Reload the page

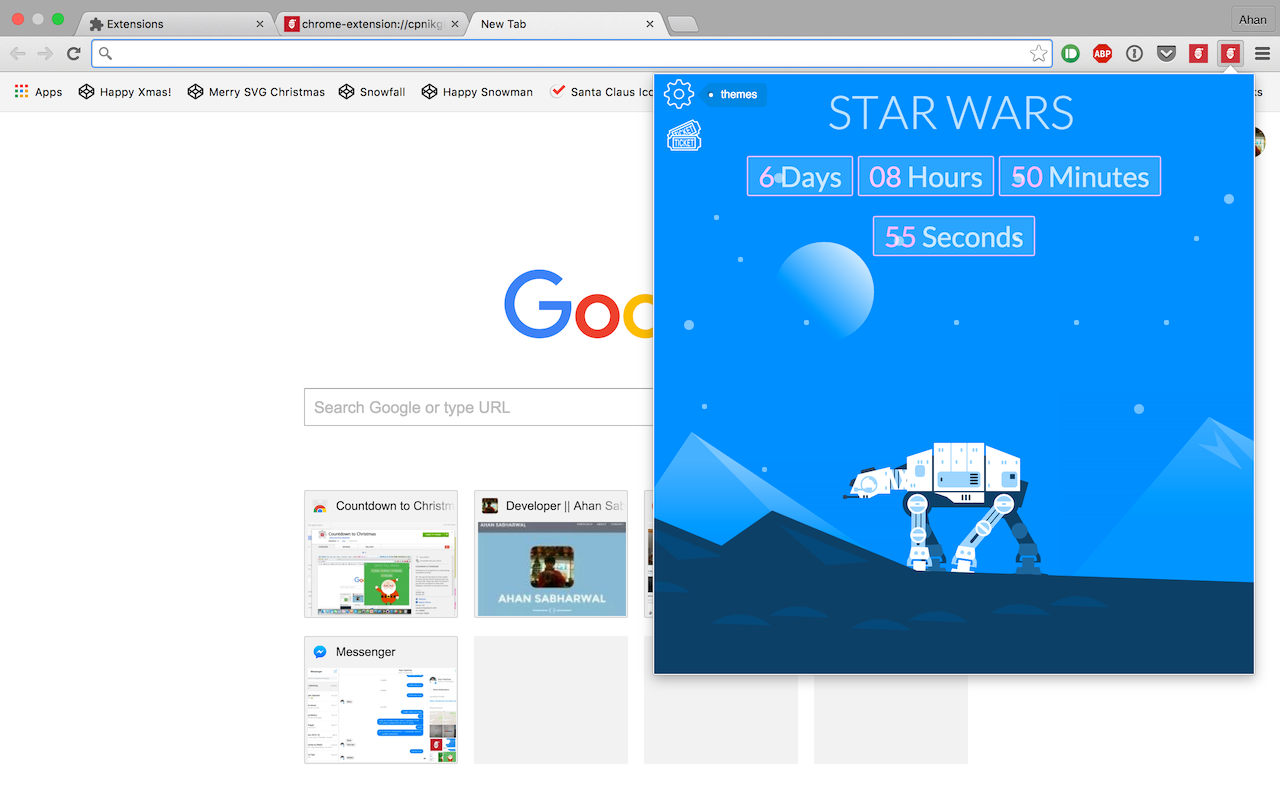[x=73, y=54]
